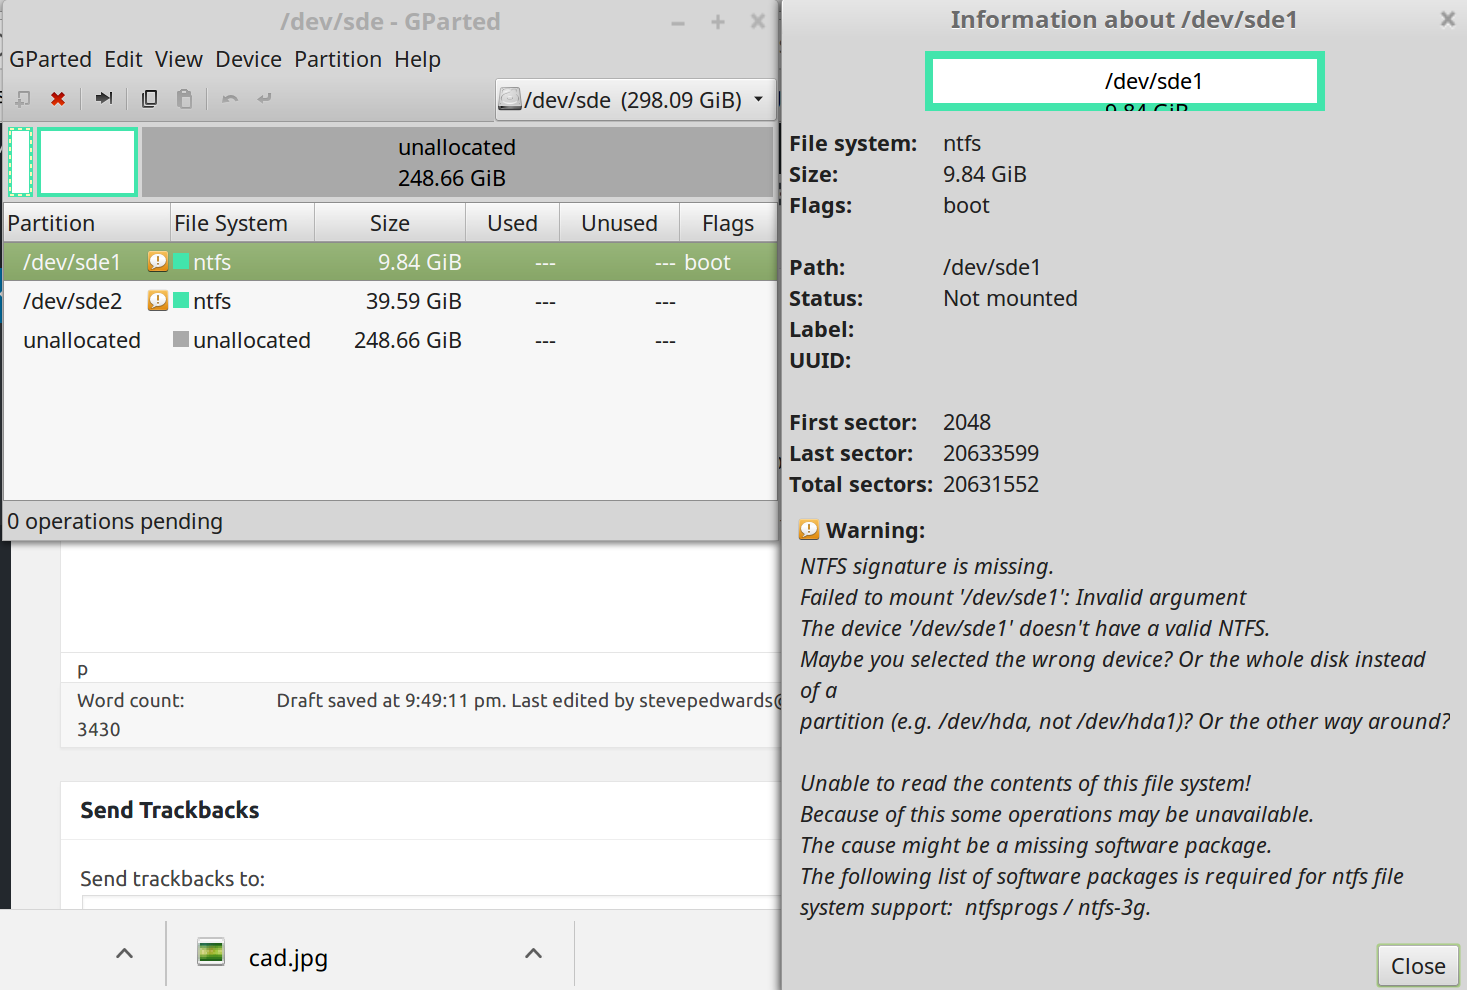Viewport: 1467px width, 990px height.
Task: Click the New partition toolbar icon
Action: pos(23,98)
